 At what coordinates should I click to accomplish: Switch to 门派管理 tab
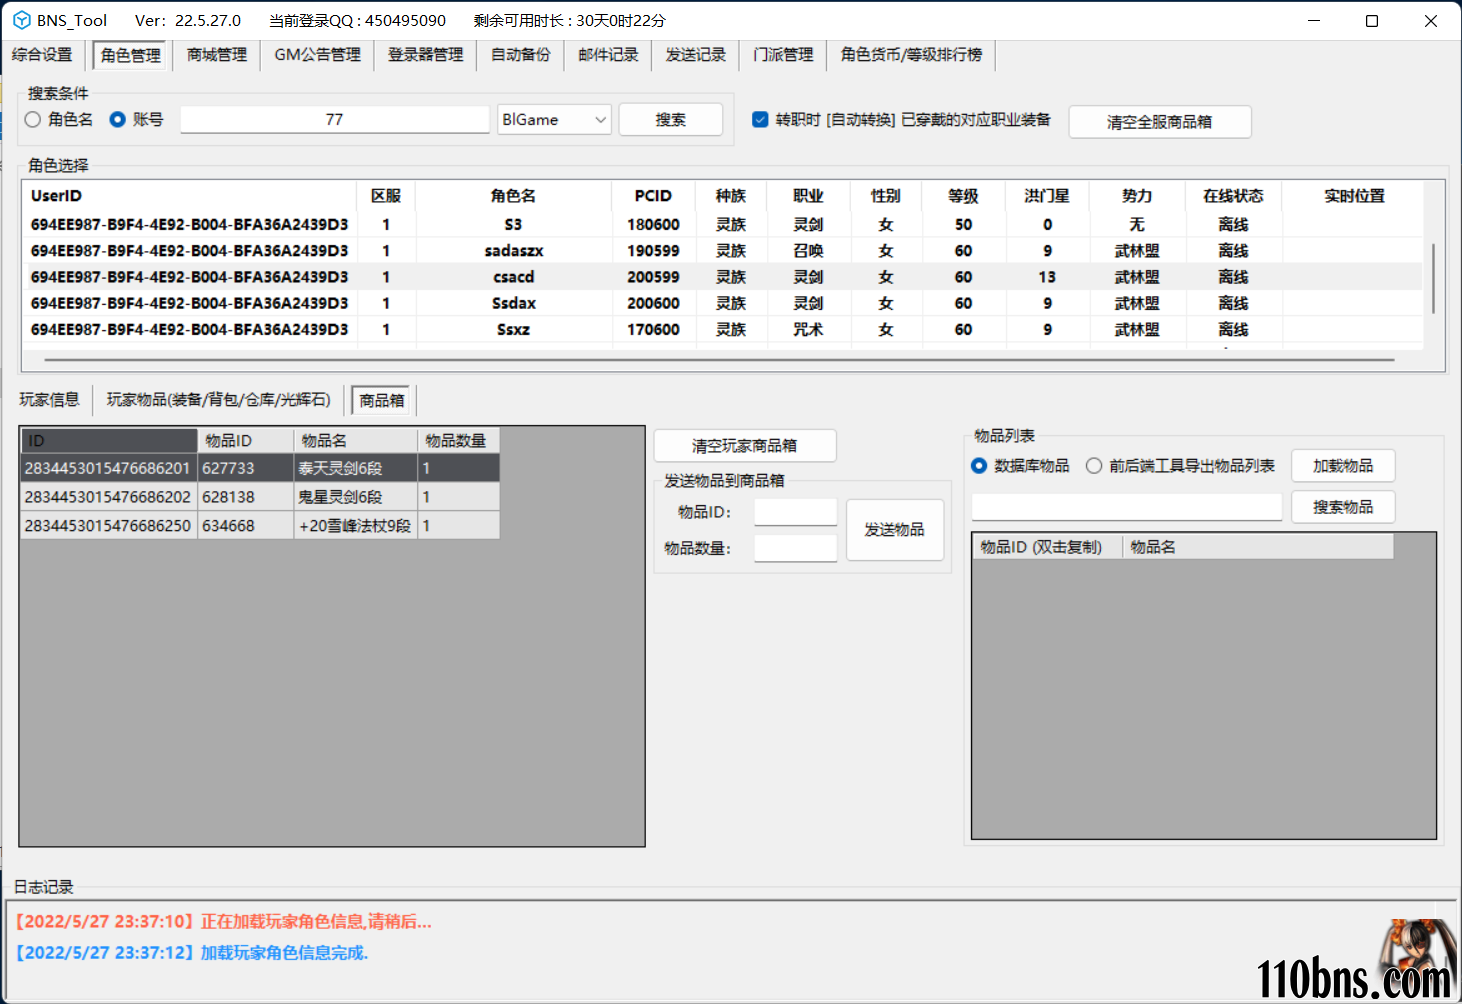[x=784, y=55]
